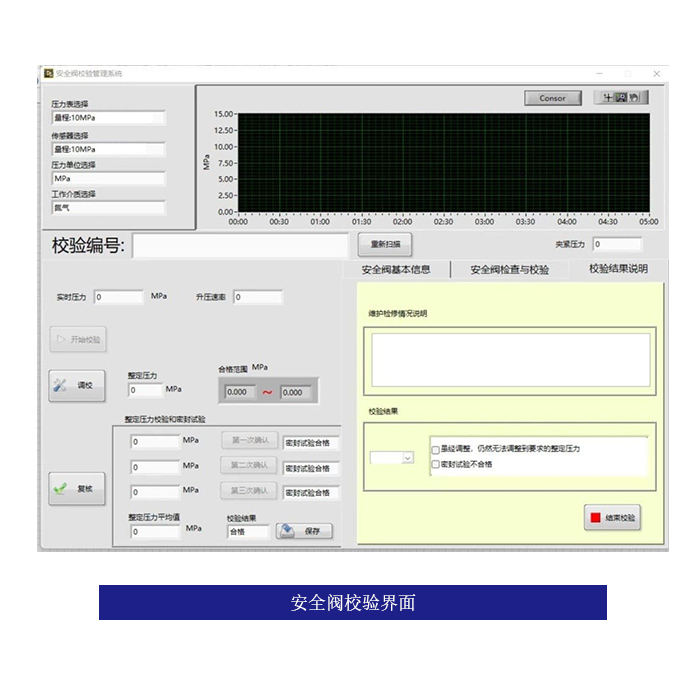Open the 压力表选择 range selector

[108, 118]
